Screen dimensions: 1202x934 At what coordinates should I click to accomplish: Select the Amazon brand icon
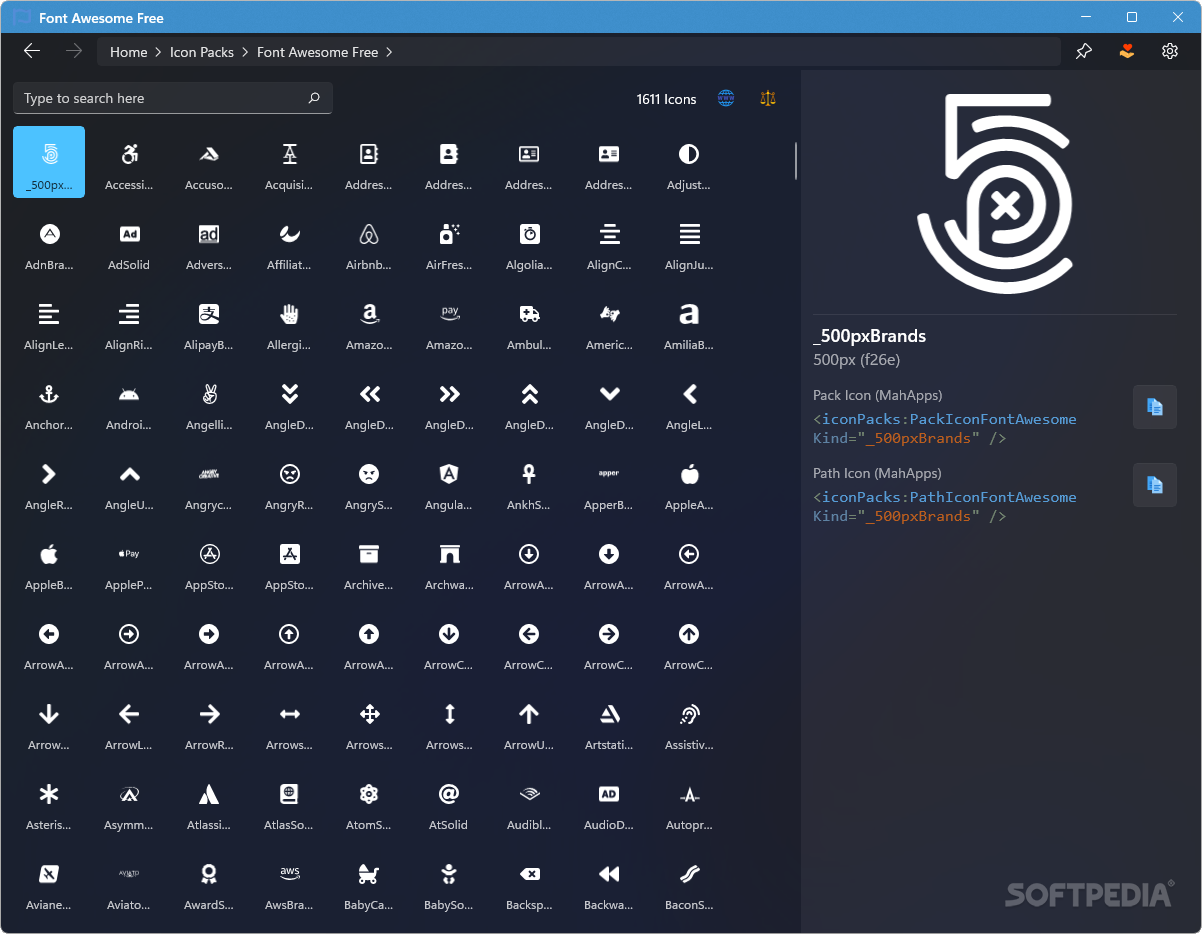pyautogui.click(x=369, y=322)
